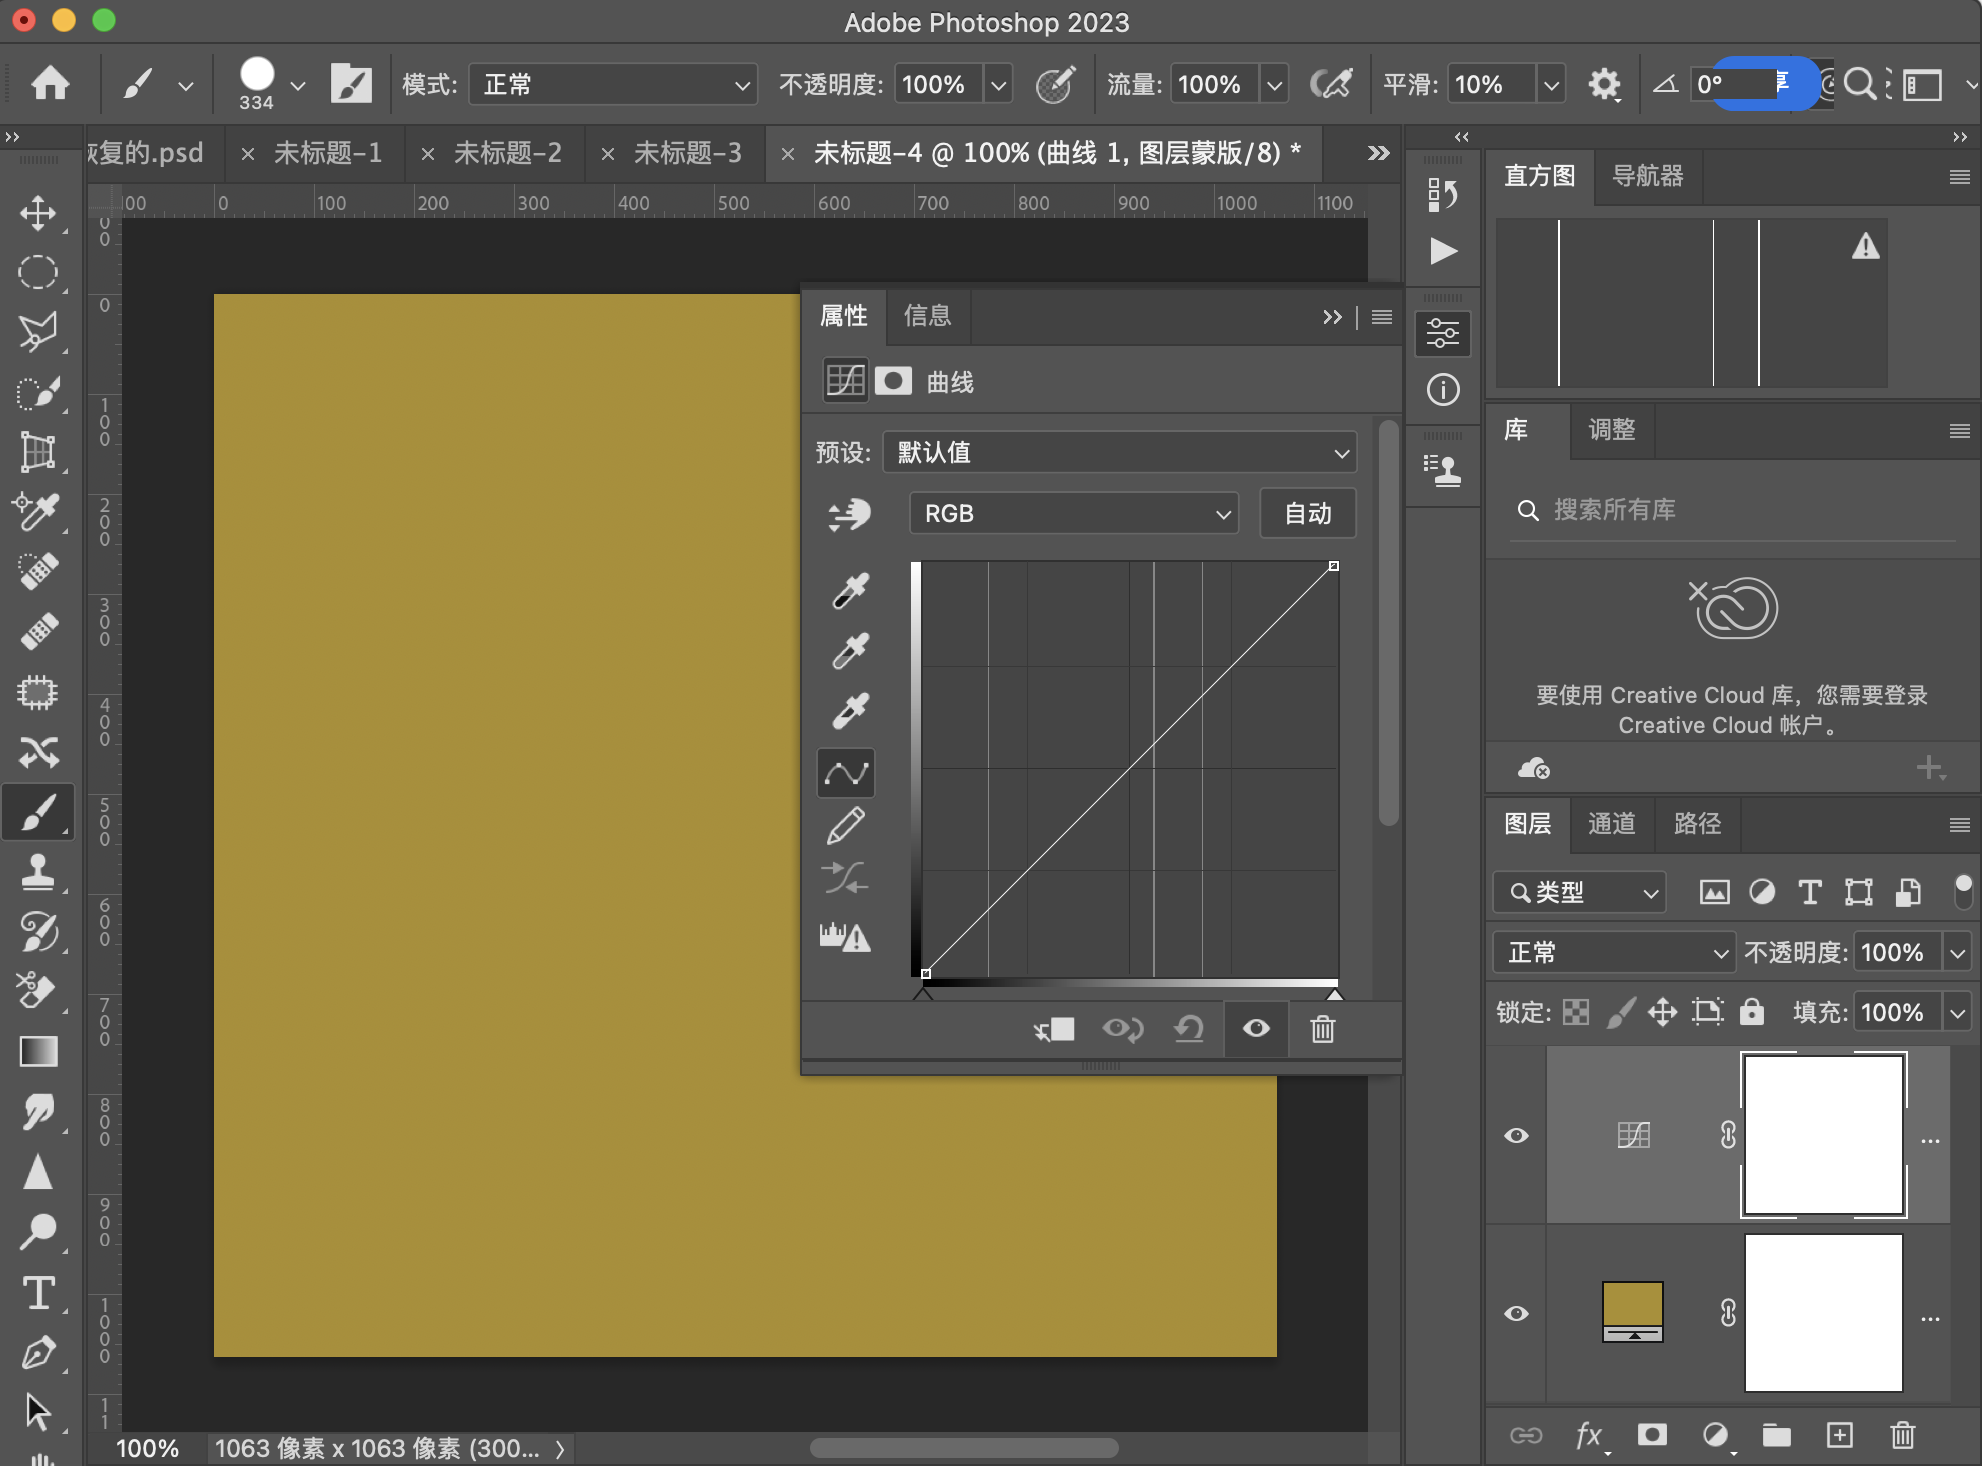Go to the Home screen icon
This screenshot has height=1466, width=1982.
(50, 84)
